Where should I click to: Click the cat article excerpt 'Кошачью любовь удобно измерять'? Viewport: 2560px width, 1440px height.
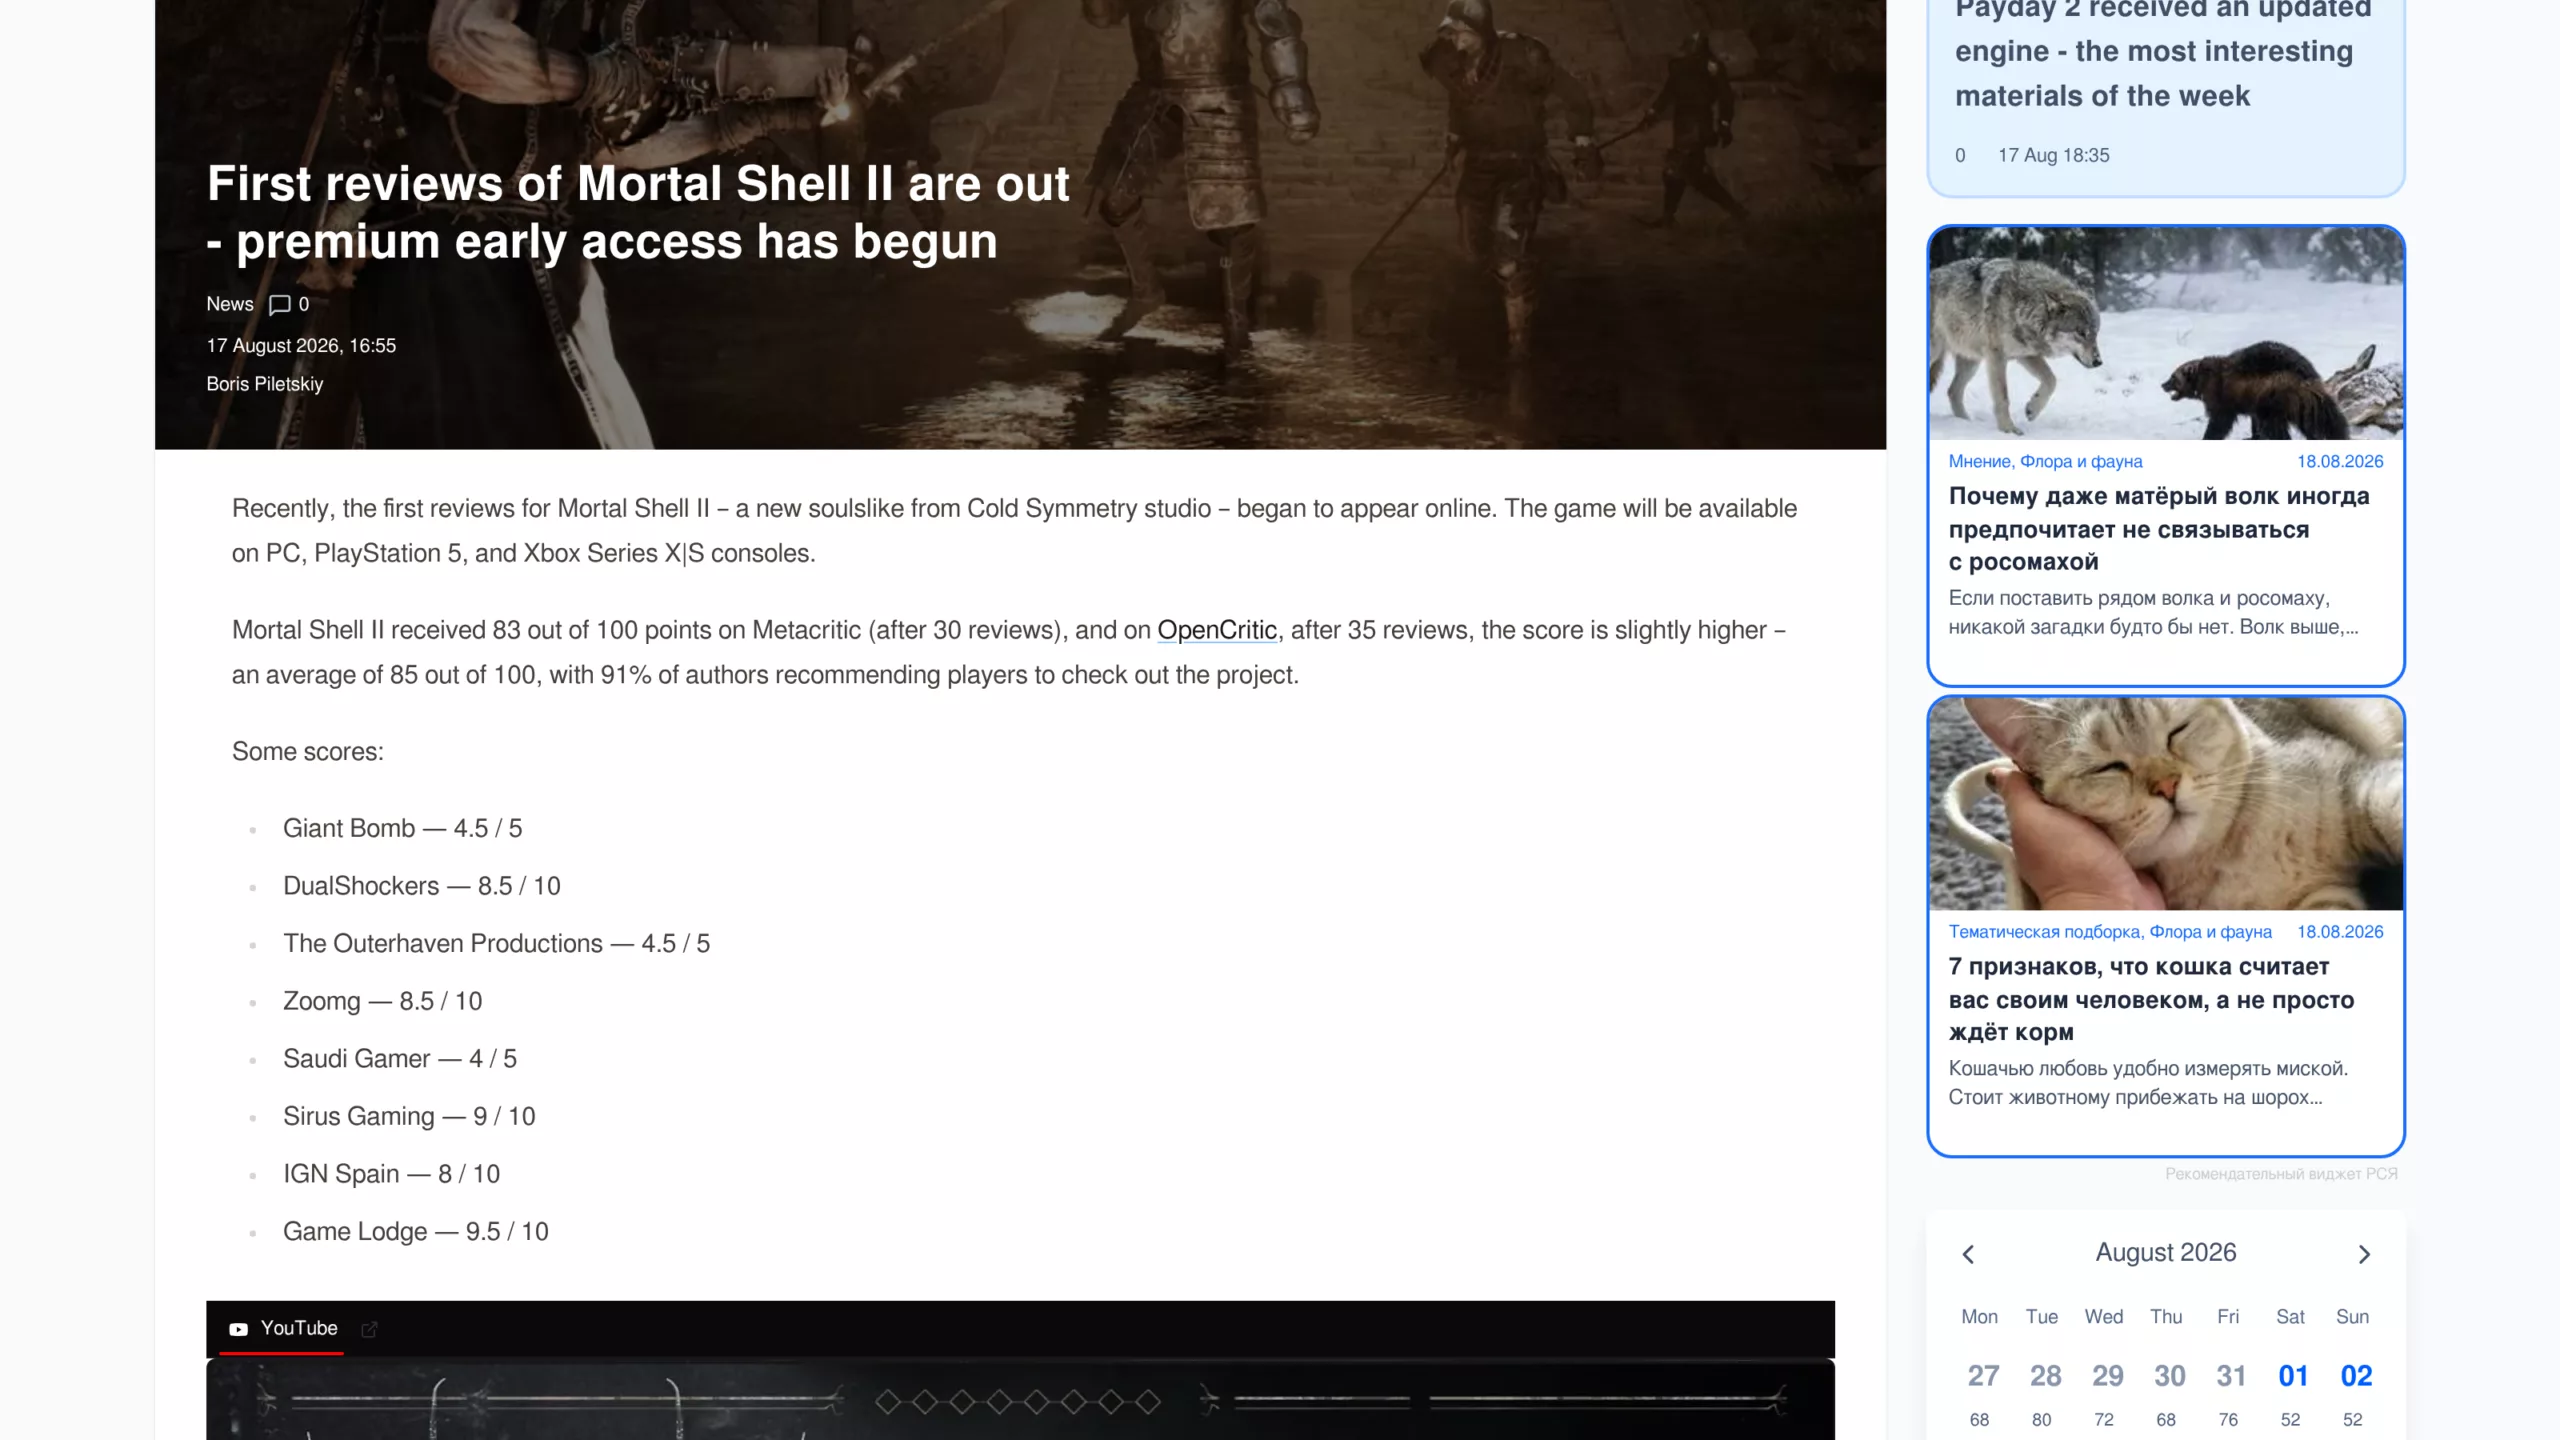(2148, 1083)
